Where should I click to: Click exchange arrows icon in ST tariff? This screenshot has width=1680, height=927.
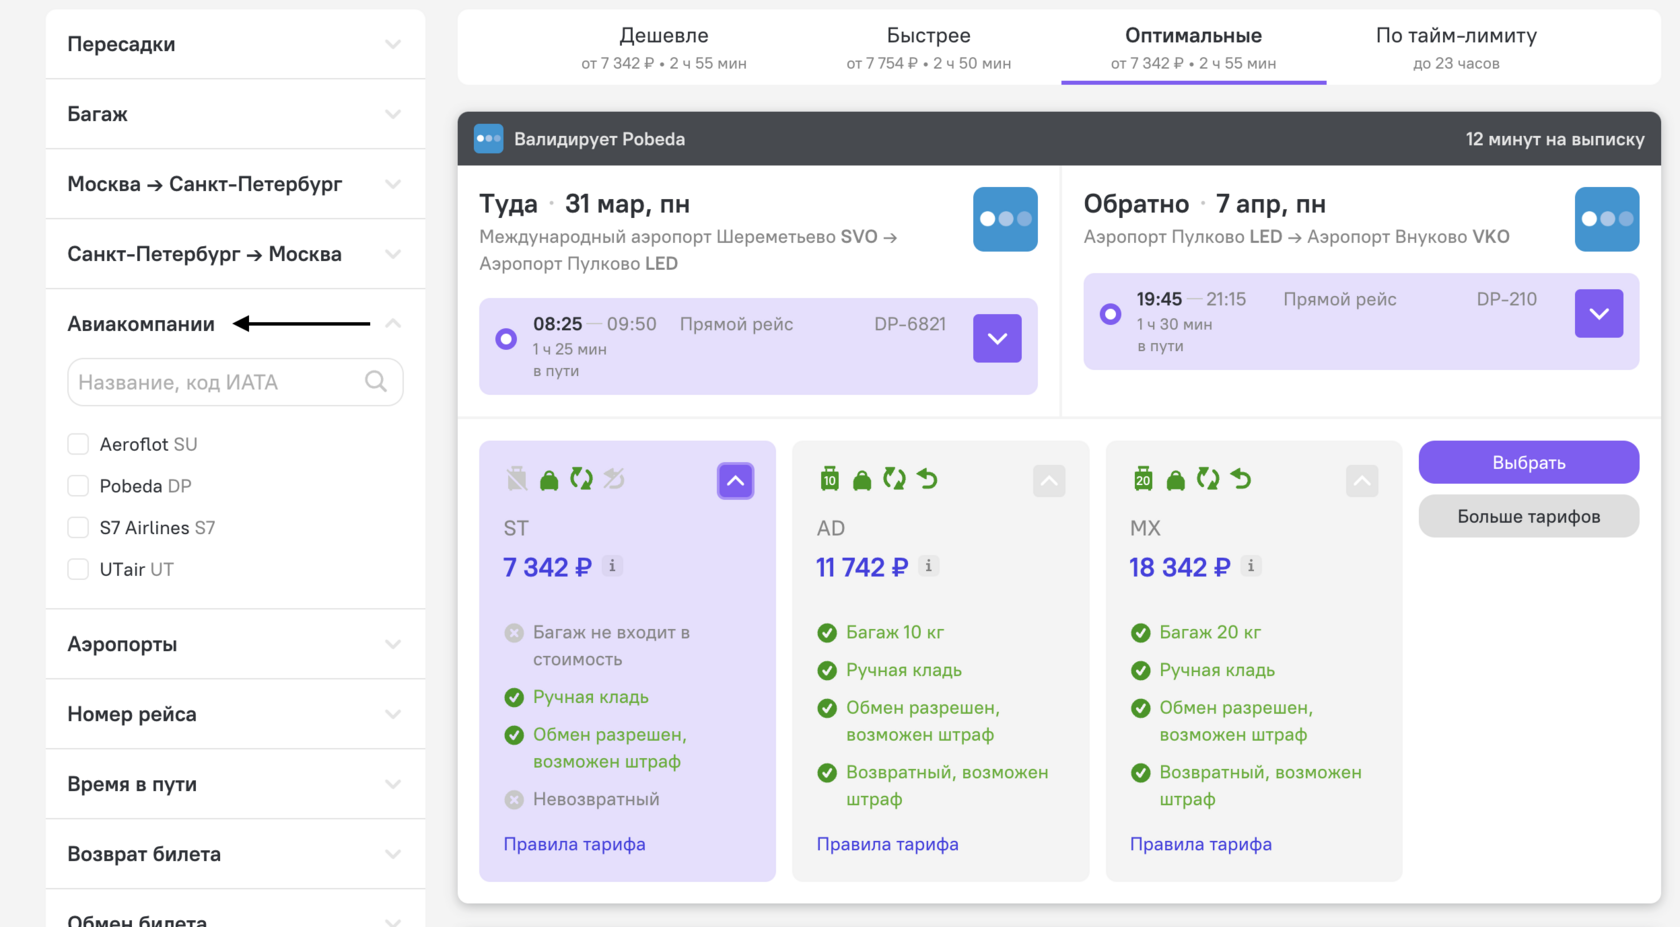pos(581,479)
